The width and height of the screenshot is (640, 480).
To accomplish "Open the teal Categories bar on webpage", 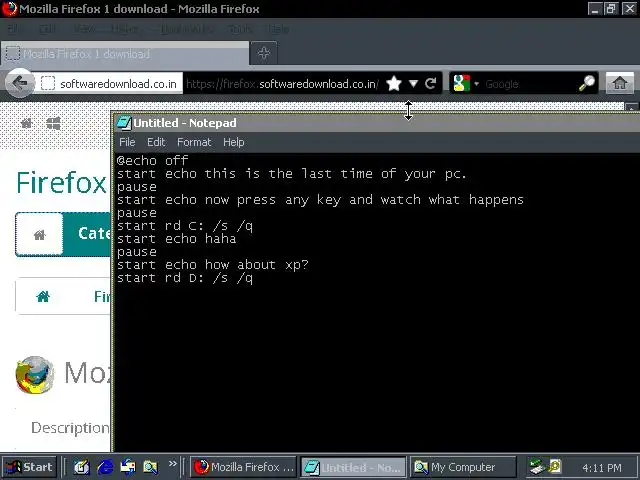I will 87,234.
